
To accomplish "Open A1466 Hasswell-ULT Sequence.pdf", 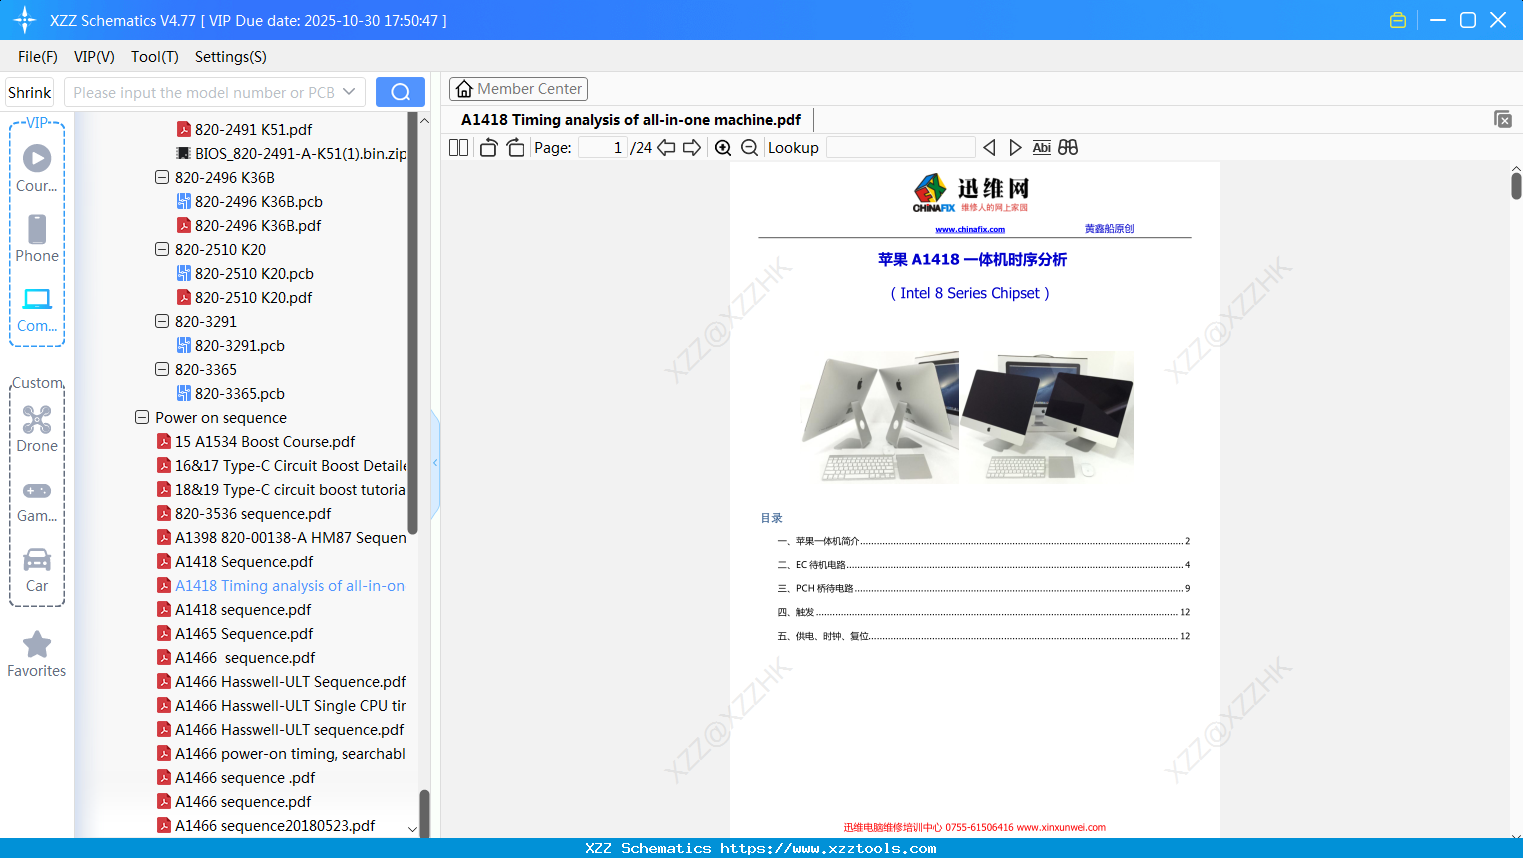I will (x=281, y=682).
